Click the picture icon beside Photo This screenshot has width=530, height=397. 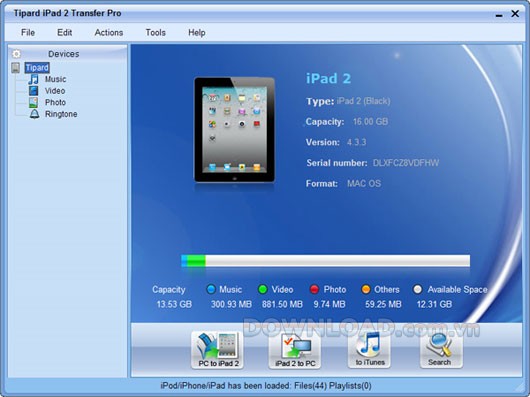pos(33,102)
